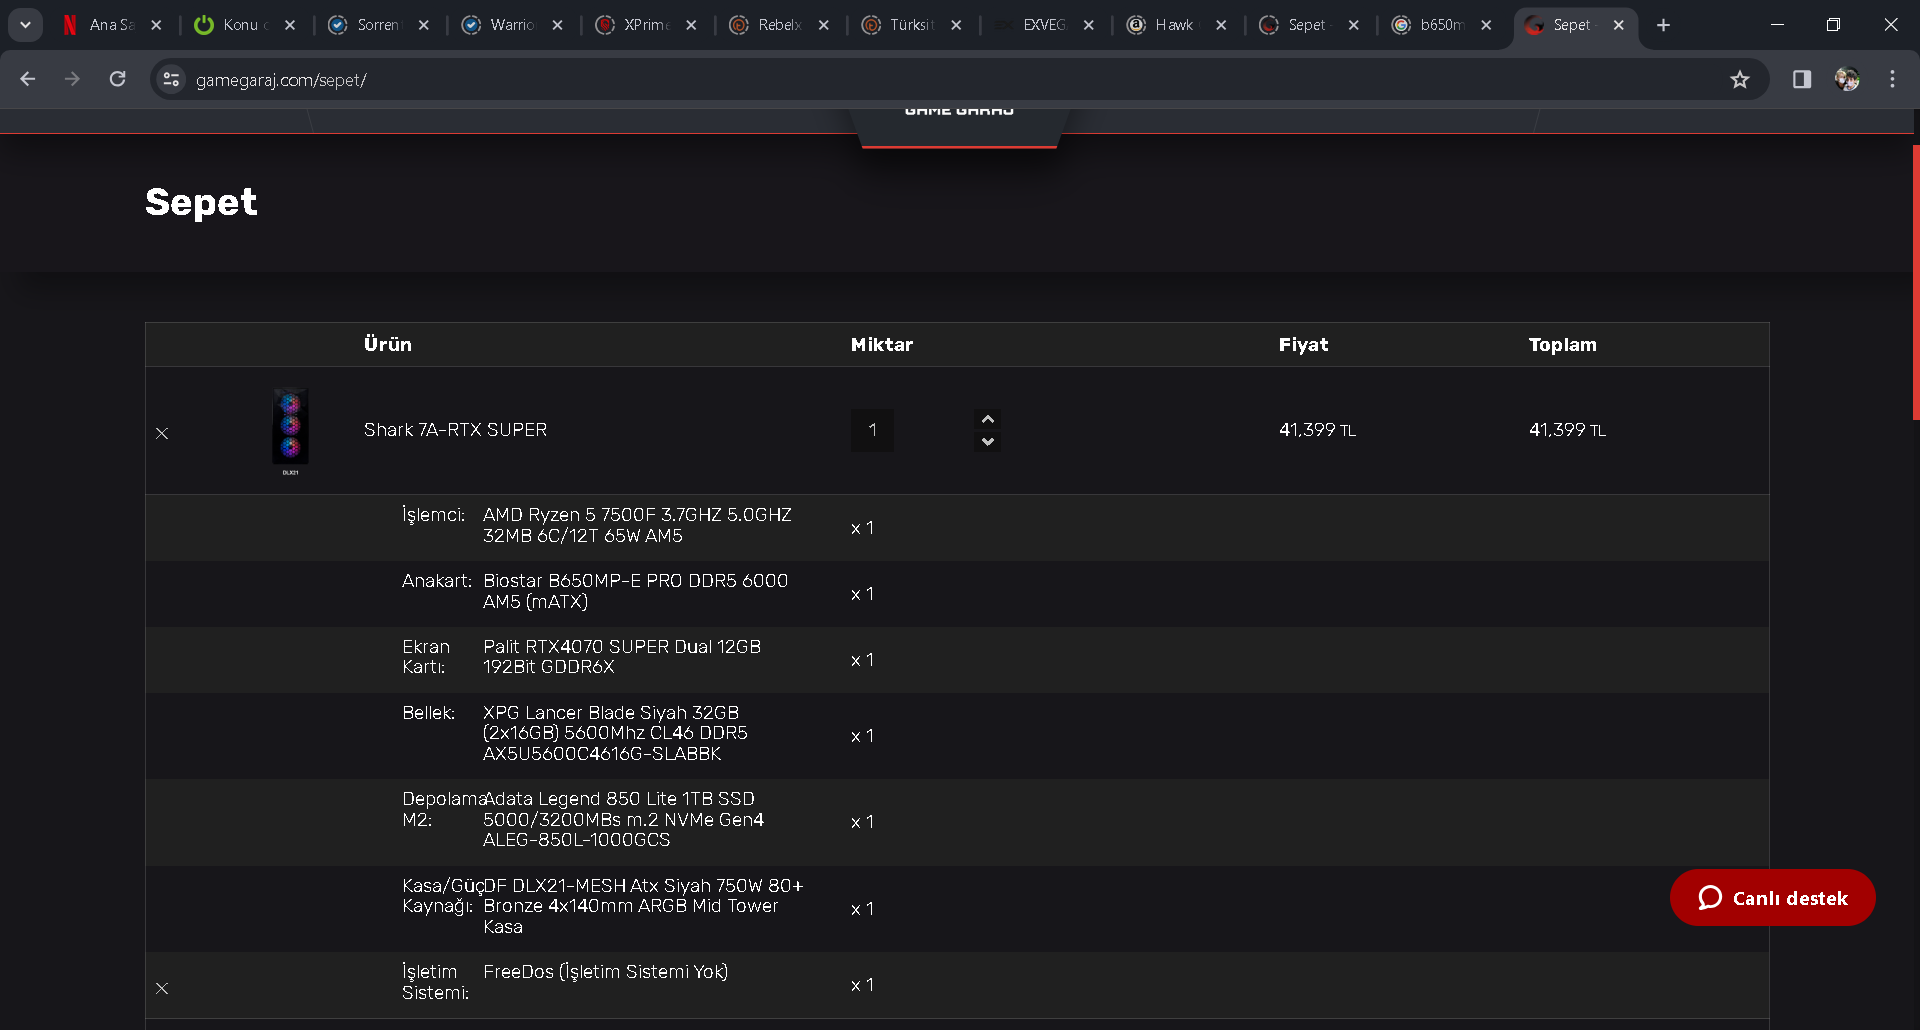
Task: View site information icon in address bar
Action: 171,79
